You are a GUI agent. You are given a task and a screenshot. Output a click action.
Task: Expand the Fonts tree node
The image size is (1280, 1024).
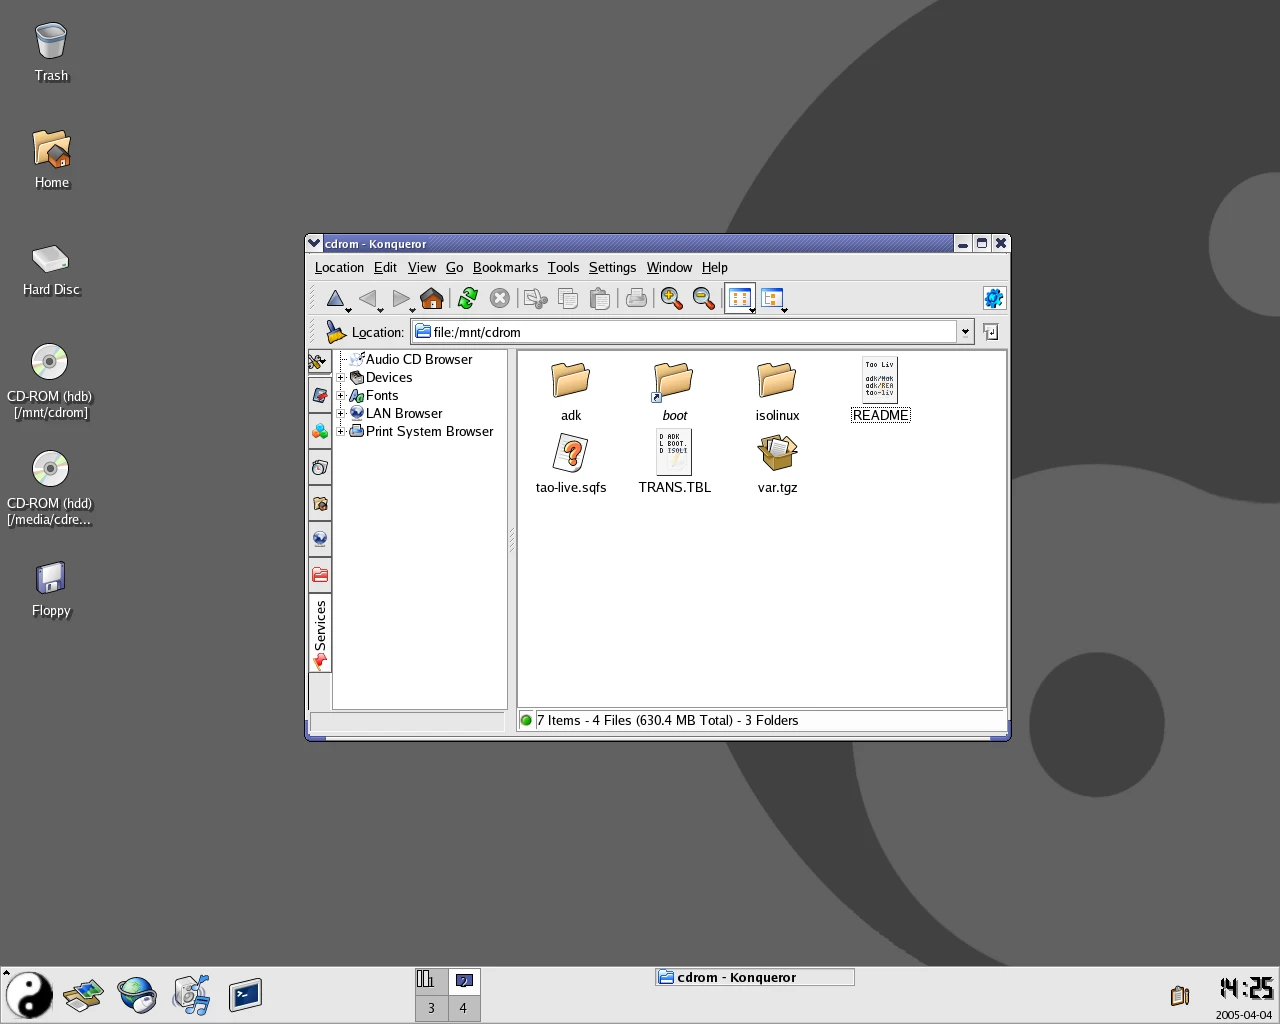(x=341, y=396)
